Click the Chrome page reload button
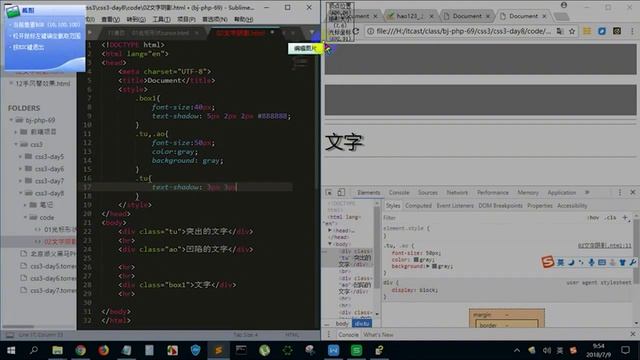Screen dimensions: 640x360 tap(356, 31)
